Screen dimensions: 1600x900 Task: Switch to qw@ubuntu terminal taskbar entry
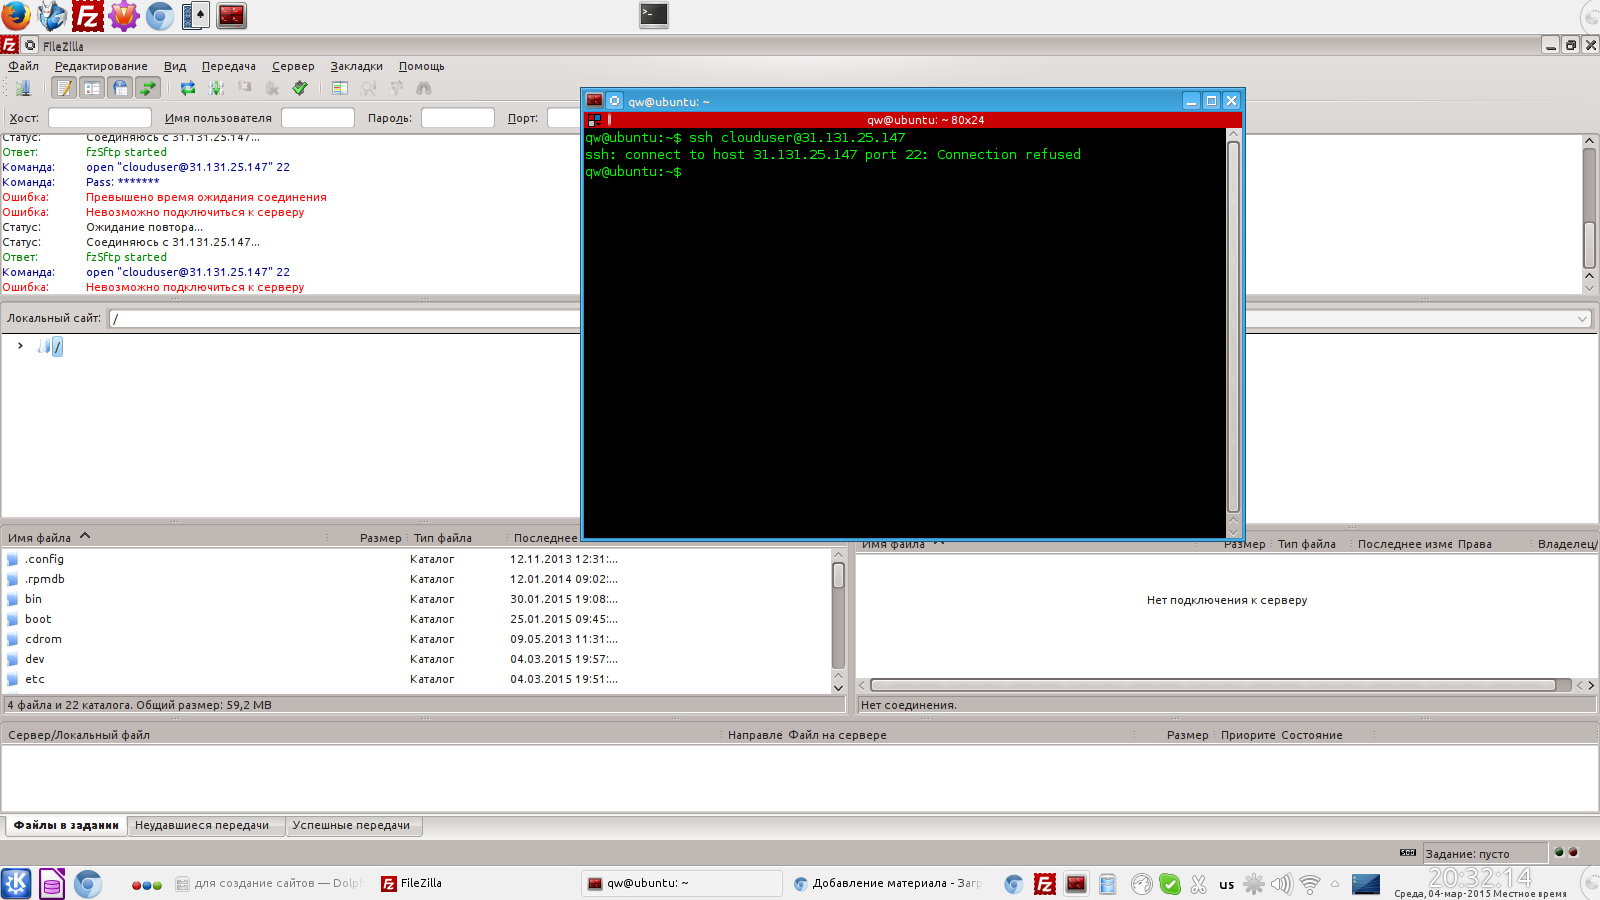[682, 883]
